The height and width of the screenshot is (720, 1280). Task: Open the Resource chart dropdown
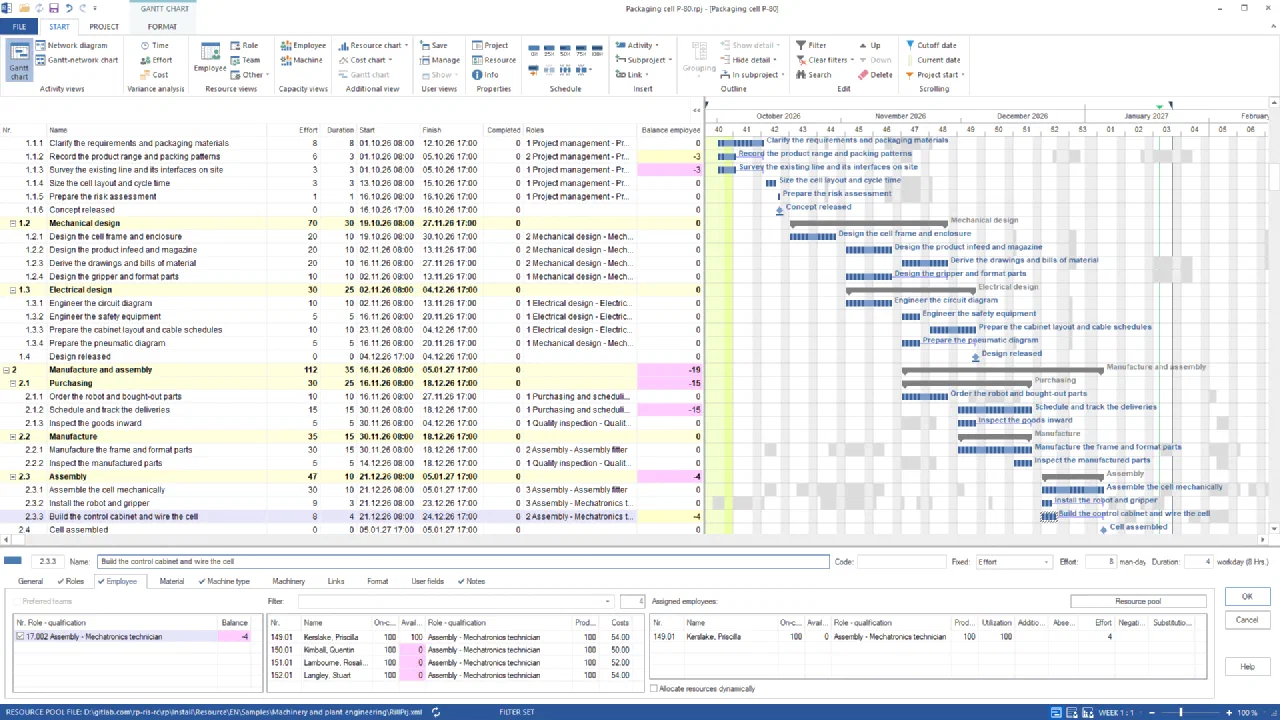click(372, 45)
